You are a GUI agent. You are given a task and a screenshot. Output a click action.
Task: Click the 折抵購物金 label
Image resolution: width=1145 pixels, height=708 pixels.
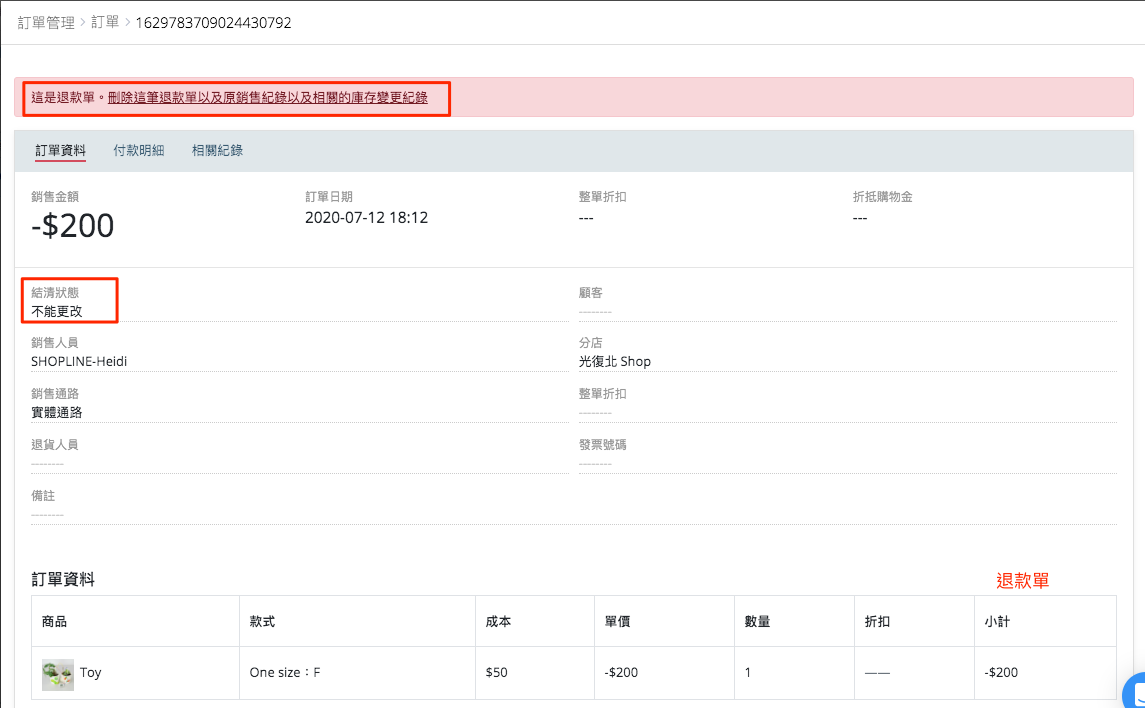pos(883,197)
